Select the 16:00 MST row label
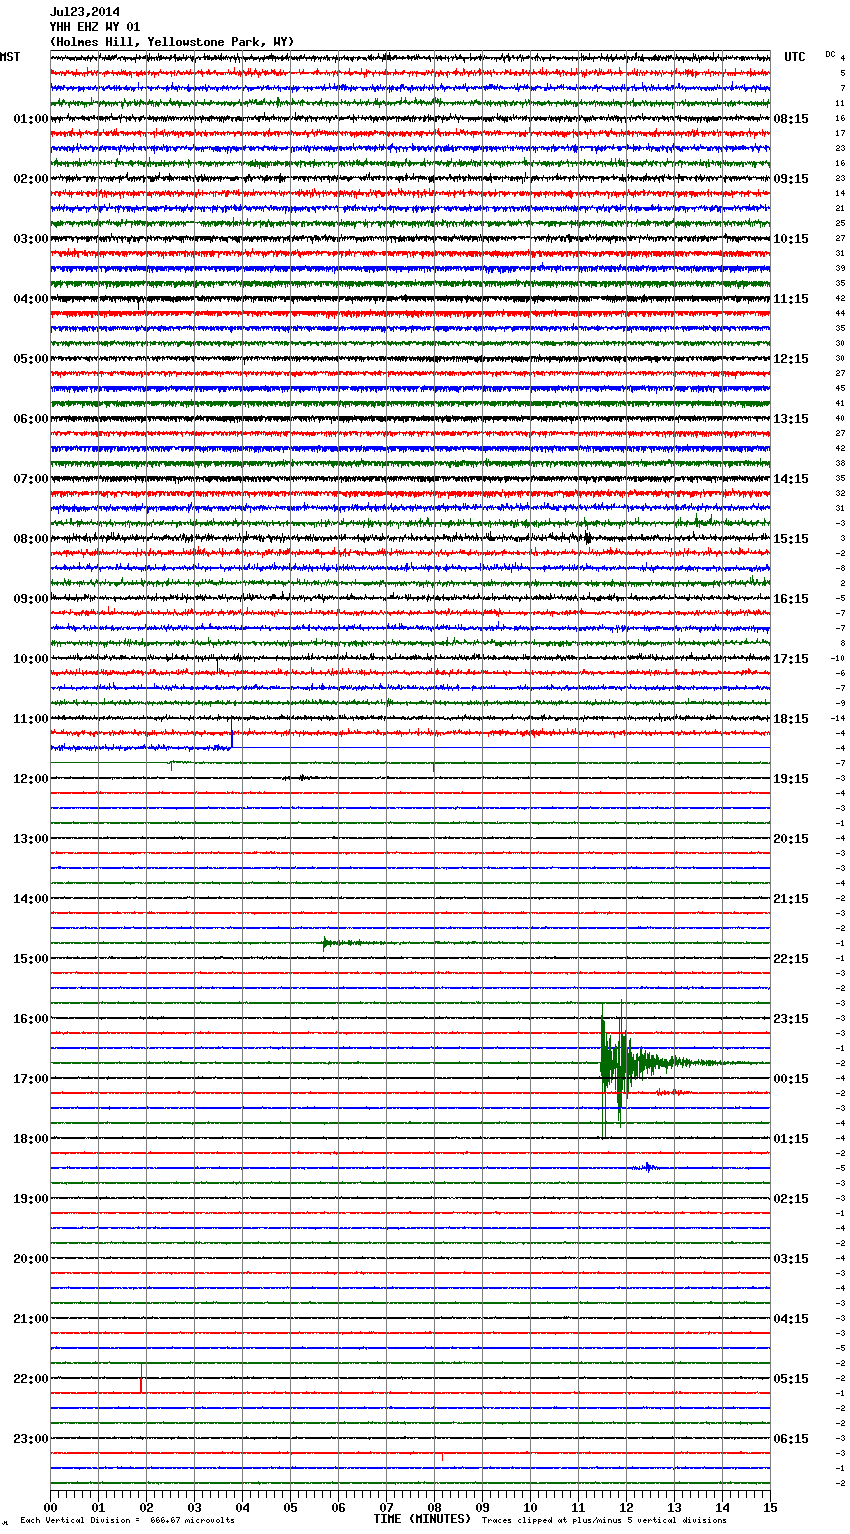850x1534 pixels. [30, 1019]
